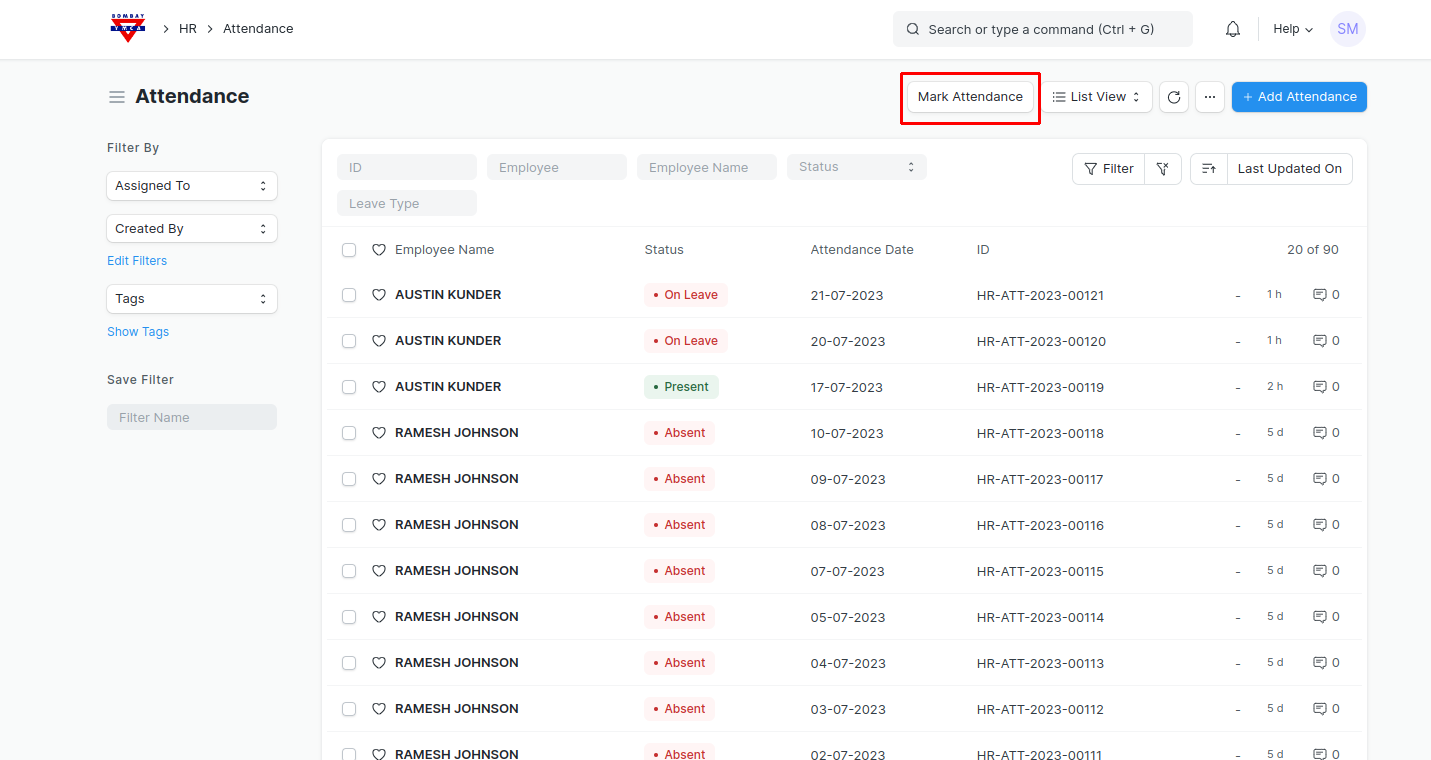The width and height of the screenshot is (1431, 760).
Task: Check the HR-ATT-2023-00121 row checkbox
Action: coord(349,295)
